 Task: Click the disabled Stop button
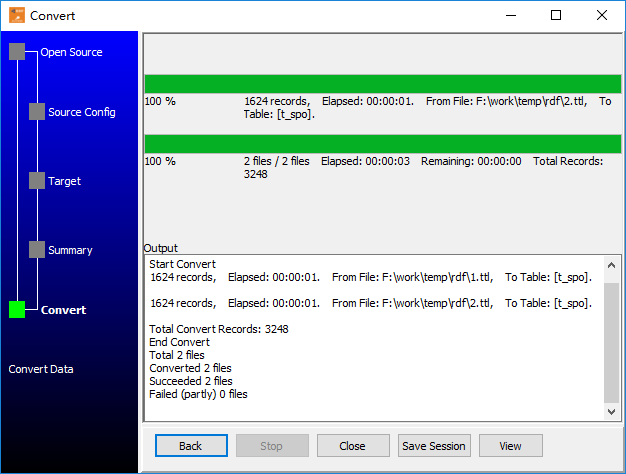pyautogui.click(x=272, y=446)
